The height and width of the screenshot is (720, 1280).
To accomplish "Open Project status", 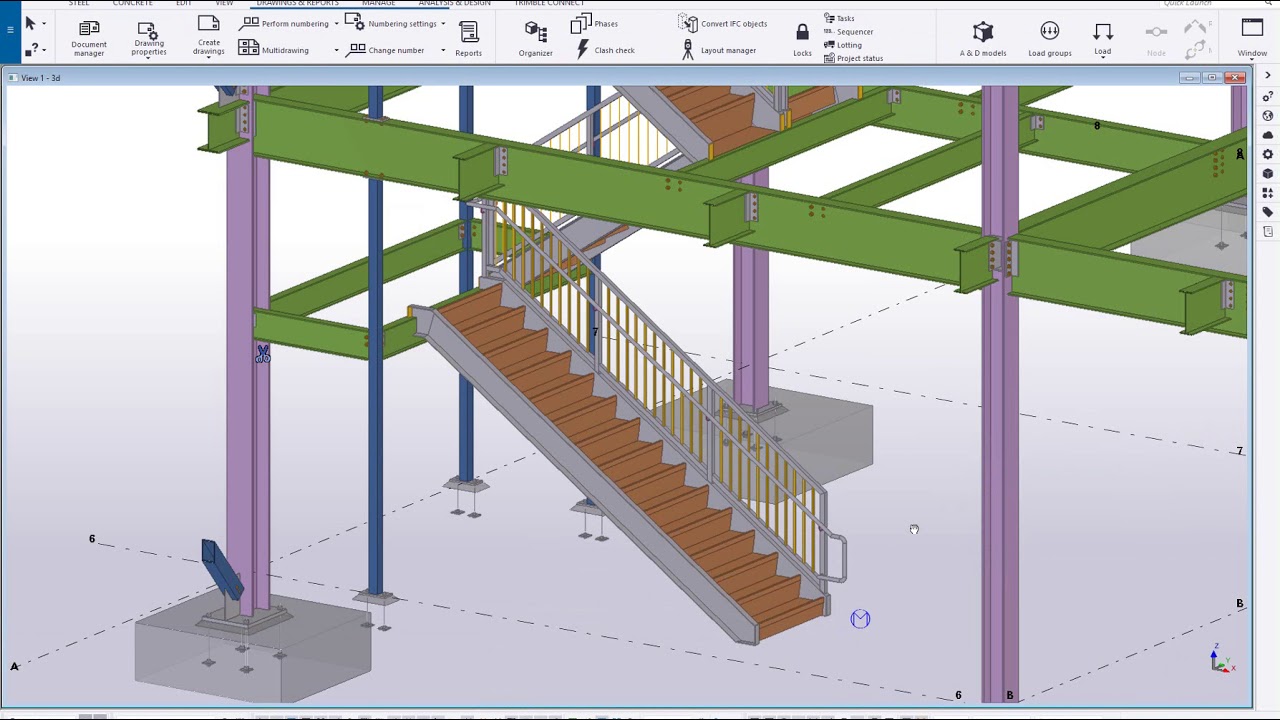I will tap(853, 58).
